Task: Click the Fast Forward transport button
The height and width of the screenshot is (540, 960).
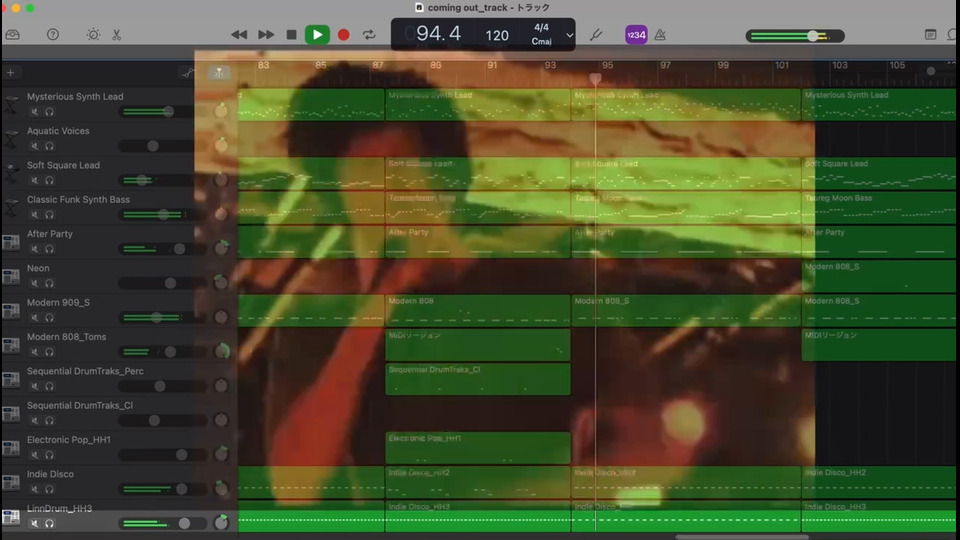Action: pyautogui.click(x=266, y=35)
